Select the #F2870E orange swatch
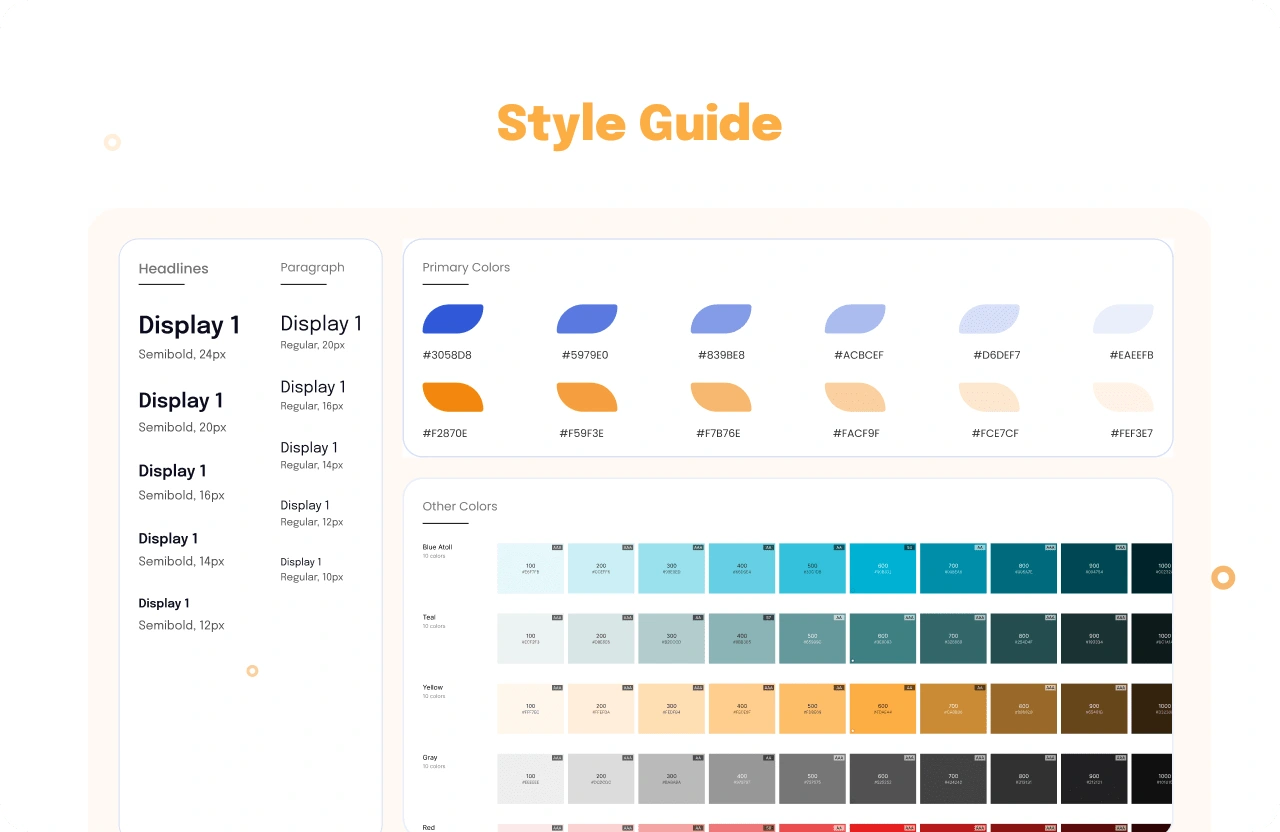Image resolution: width=1280 pixels, height=832 pixels. click(453, 397)
